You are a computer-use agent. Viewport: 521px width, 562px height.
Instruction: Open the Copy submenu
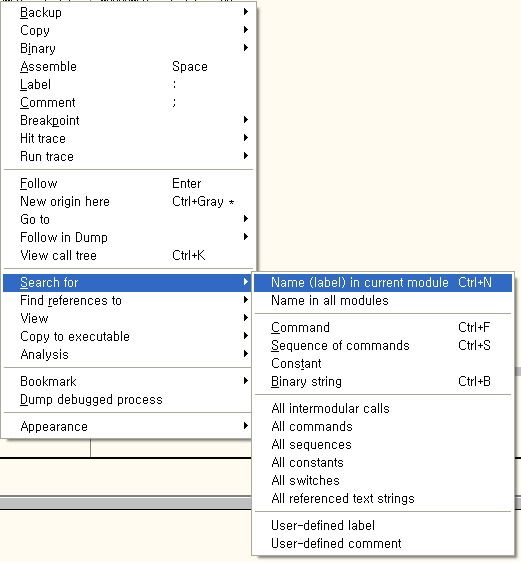128,30
